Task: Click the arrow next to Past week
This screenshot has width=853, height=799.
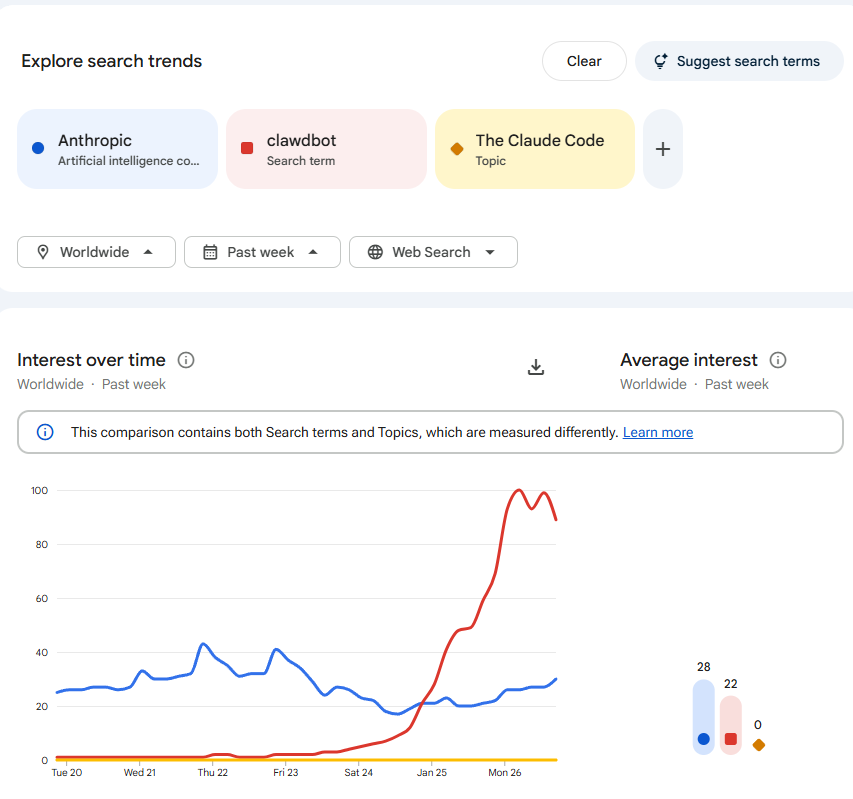Action: coord(313,252)
